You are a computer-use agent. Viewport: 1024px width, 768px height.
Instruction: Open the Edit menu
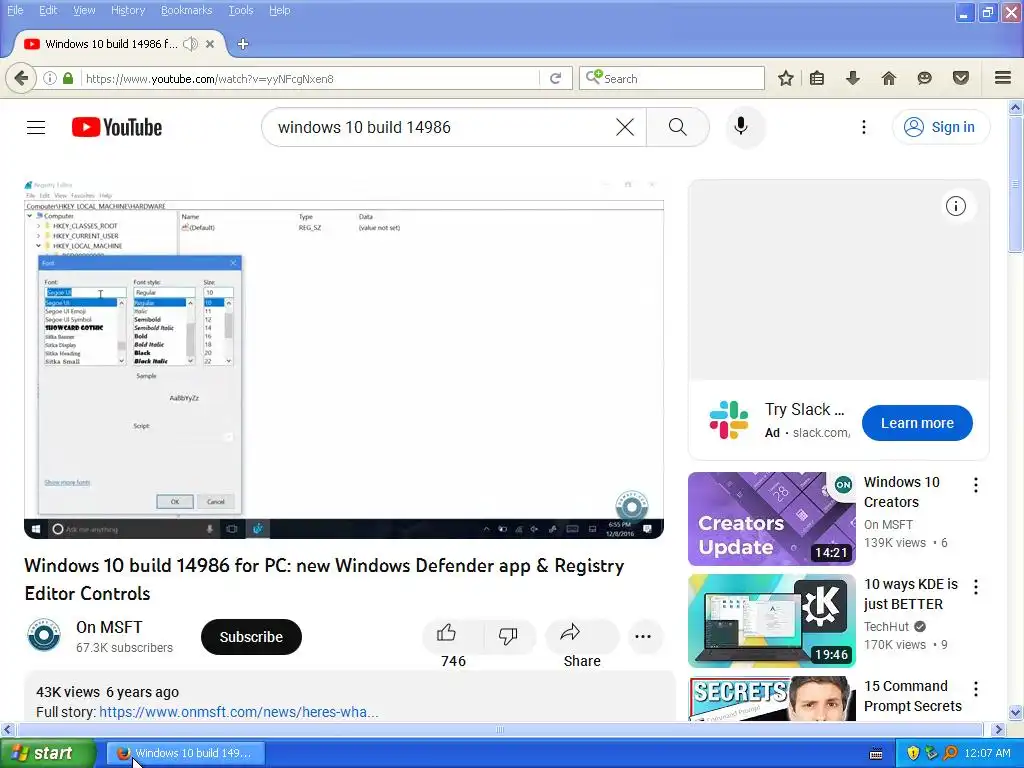coord(48,10)
